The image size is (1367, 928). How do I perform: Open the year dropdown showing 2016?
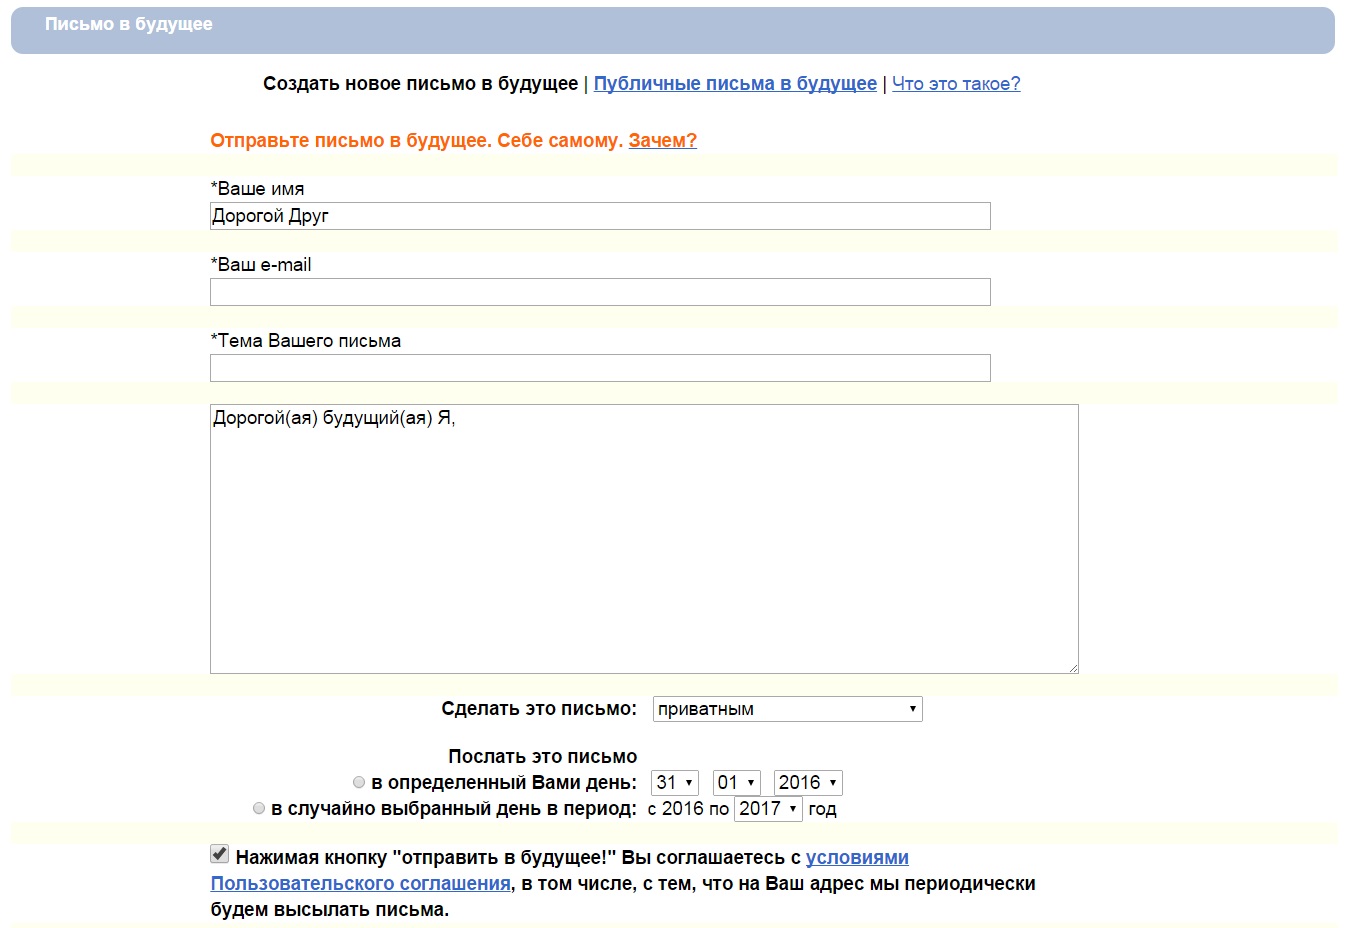click(808, 783)
